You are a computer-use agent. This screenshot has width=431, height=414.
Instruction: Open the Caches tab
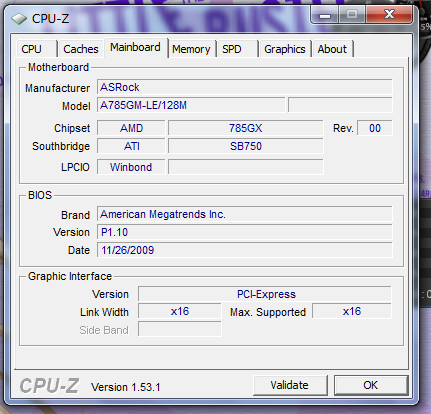(81, 49)
